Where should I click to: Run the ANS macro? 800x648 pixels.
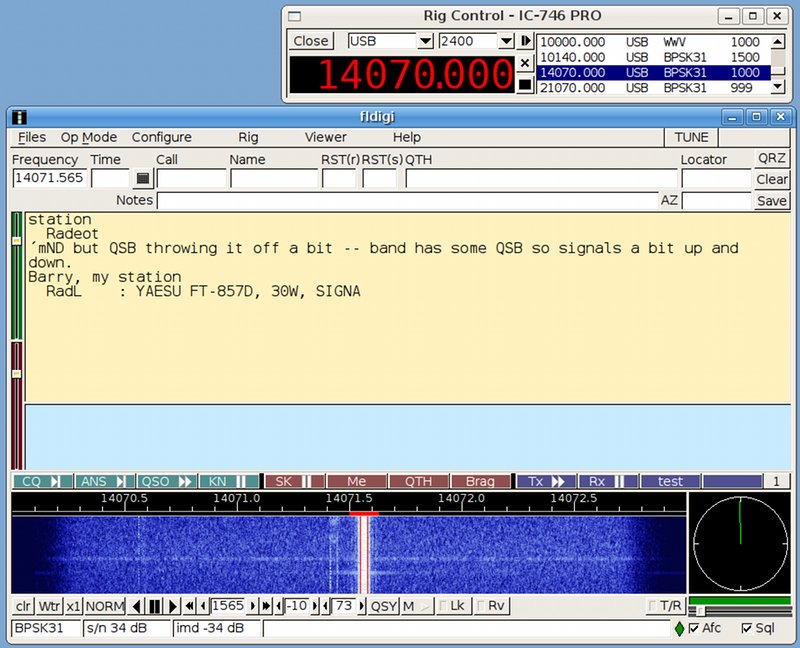105,482
